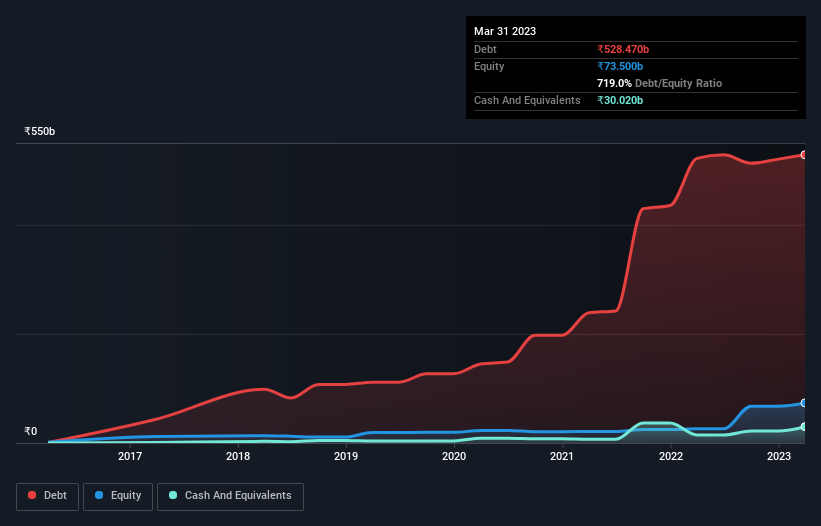The image size is (821, 526).
Task: Click the ₹30.020b cash value
Action: tap(620, 100)
